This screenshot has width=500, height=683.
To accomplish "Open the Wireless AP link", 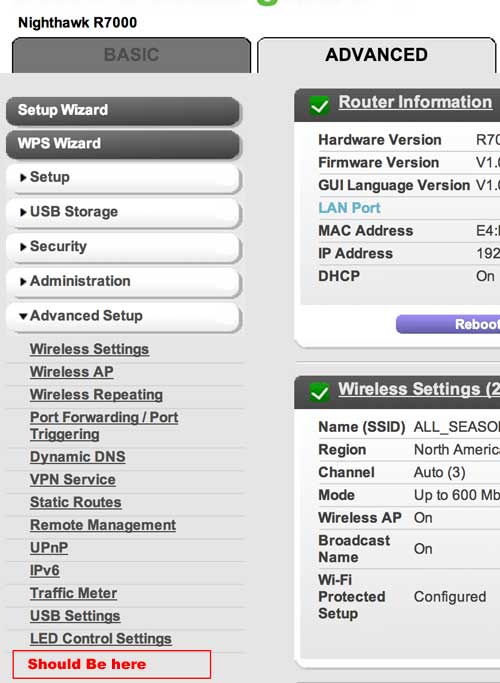I will (x=71, y=372).
